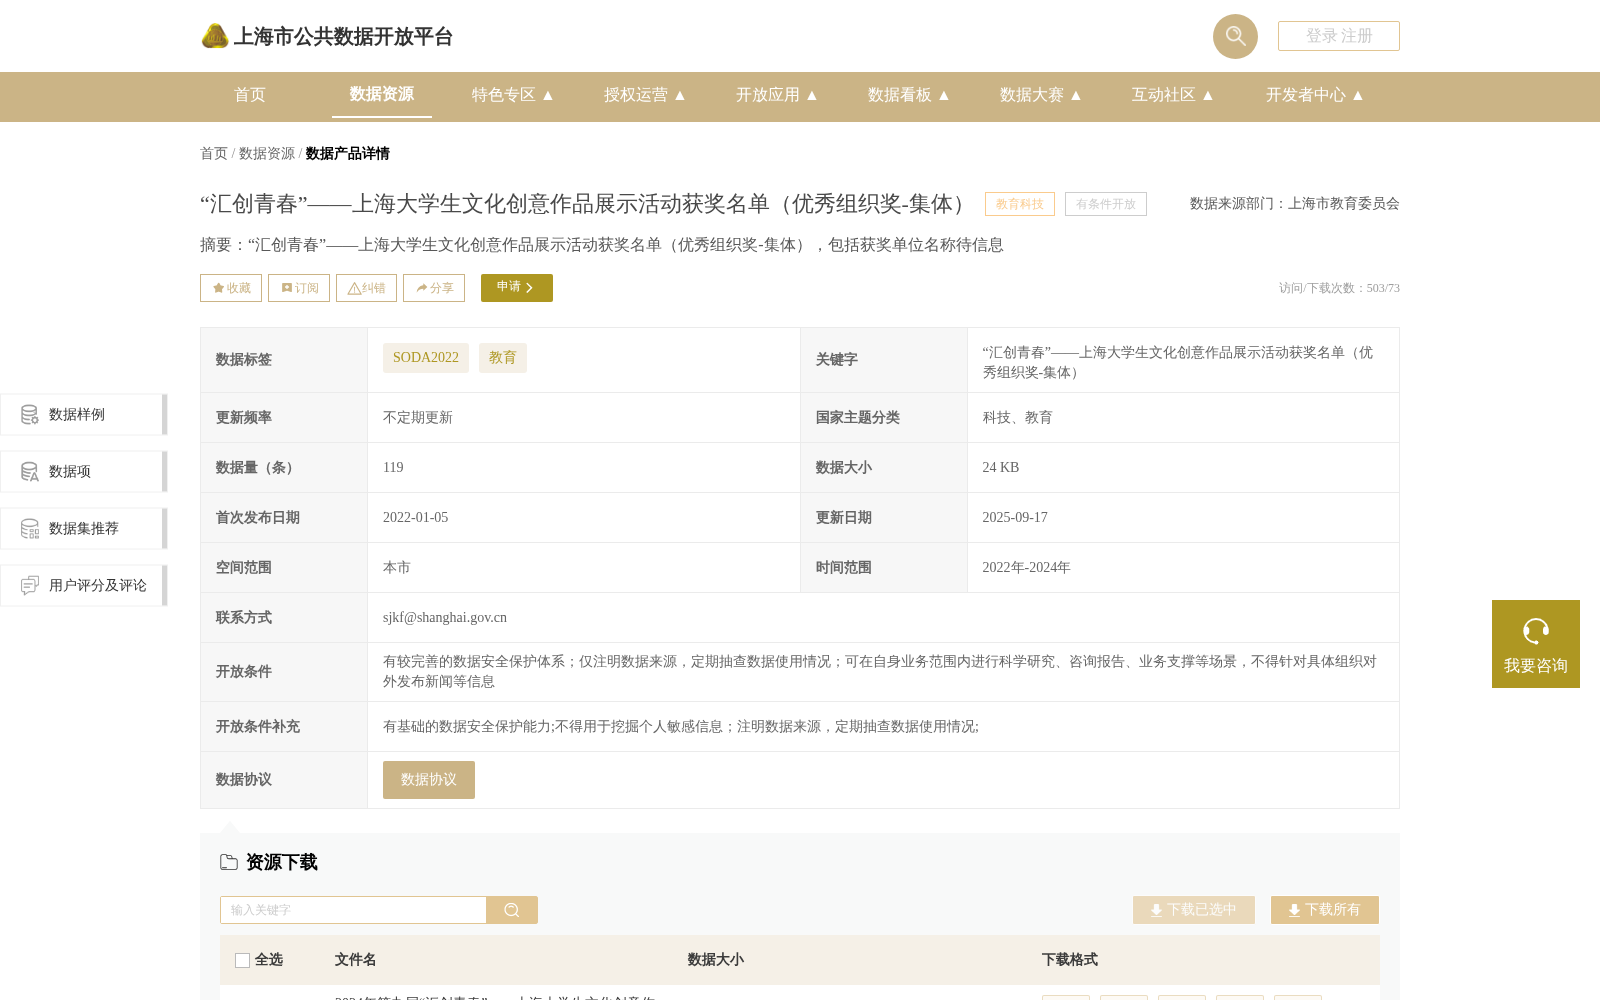This screenshot has height=1000, width=1600.
Task: Click 数据来源部门 department text
Action: tap(1295, 204)
